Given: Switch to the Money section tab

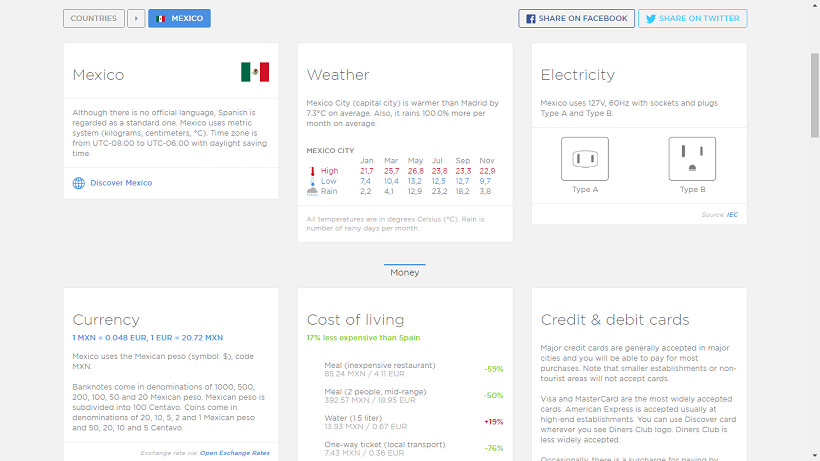Looking at the screenshot, I should pos(405,272).
